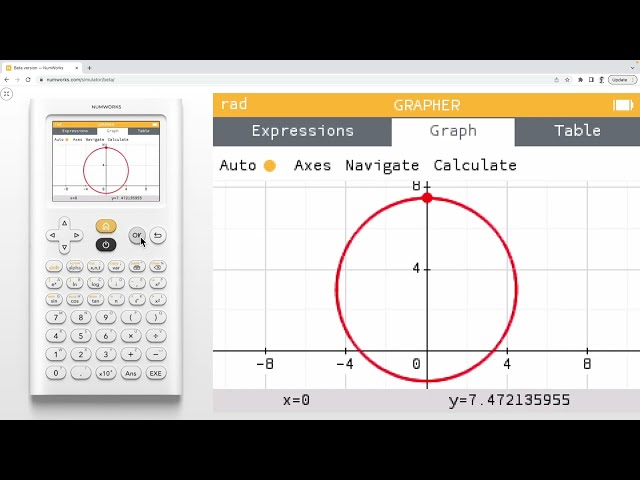Viewport: 640px width, 480px height.
Task: Click the imaginary i key on calculator
Action: [x=116, y=283]
